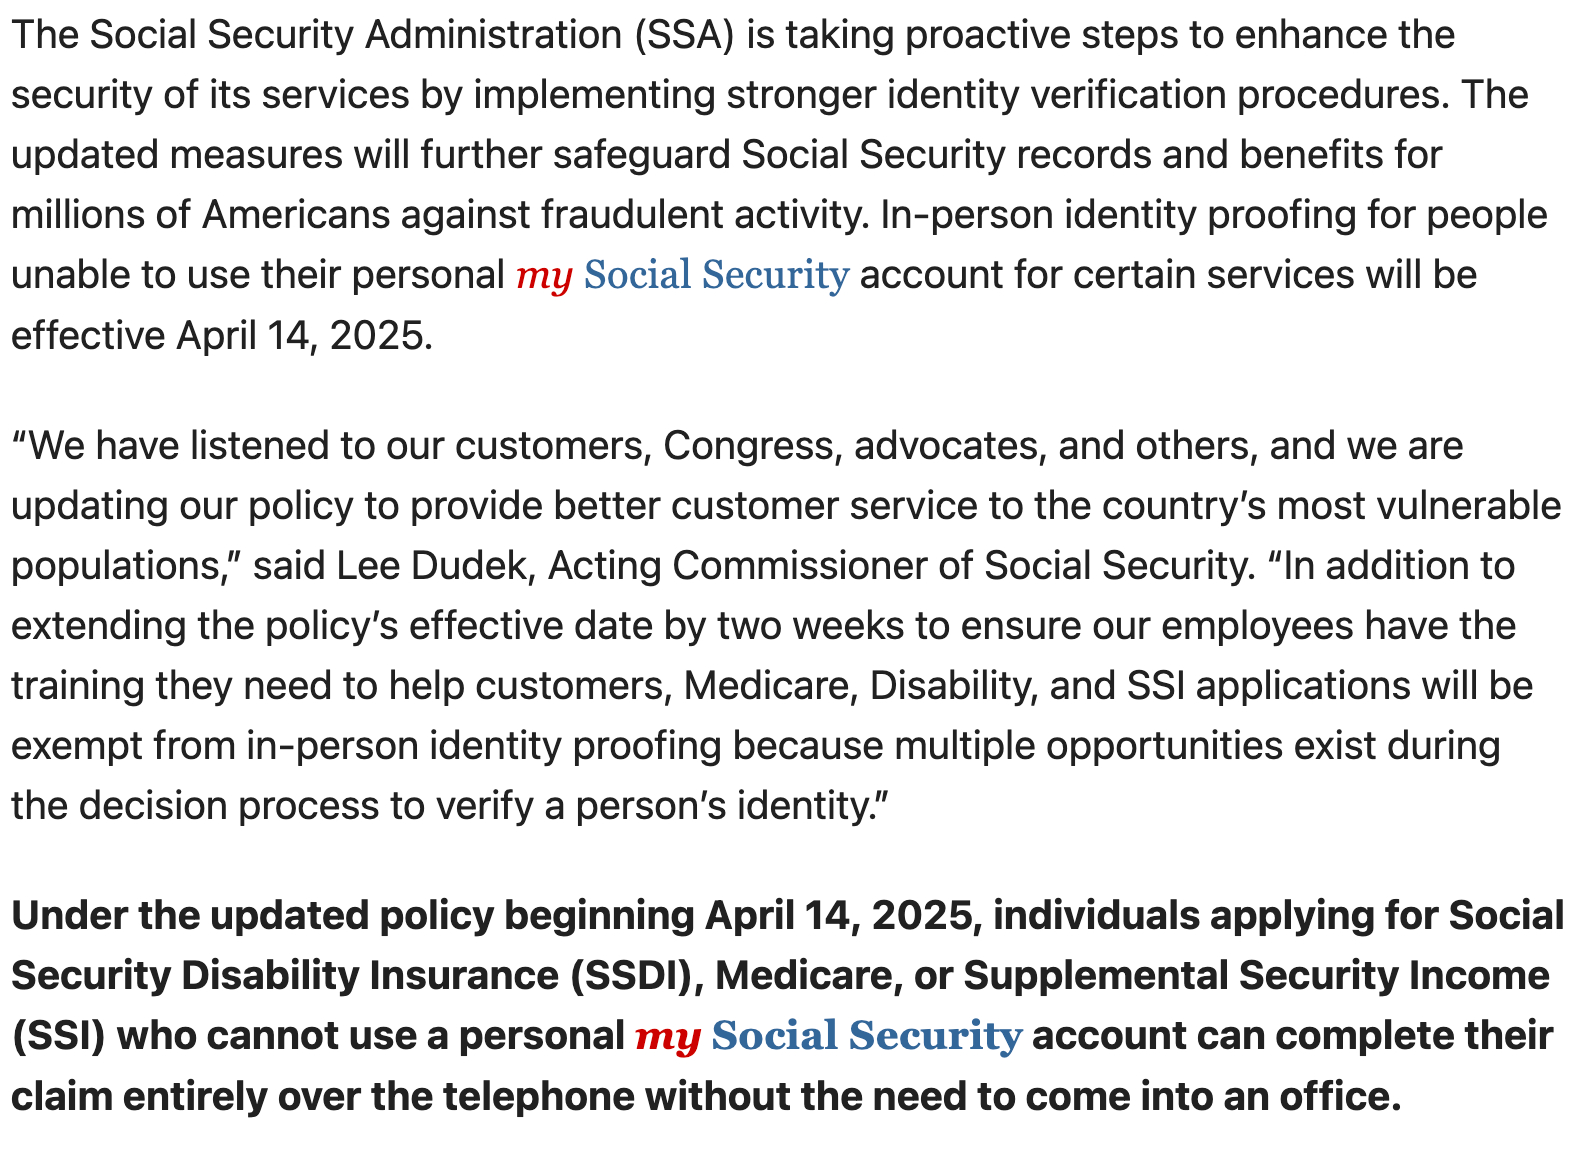Image resolution: width=1588 pixels, height=1156 pixels.
Task: Open the my Social Security link in first paragraph
Action: click(682, 275)
